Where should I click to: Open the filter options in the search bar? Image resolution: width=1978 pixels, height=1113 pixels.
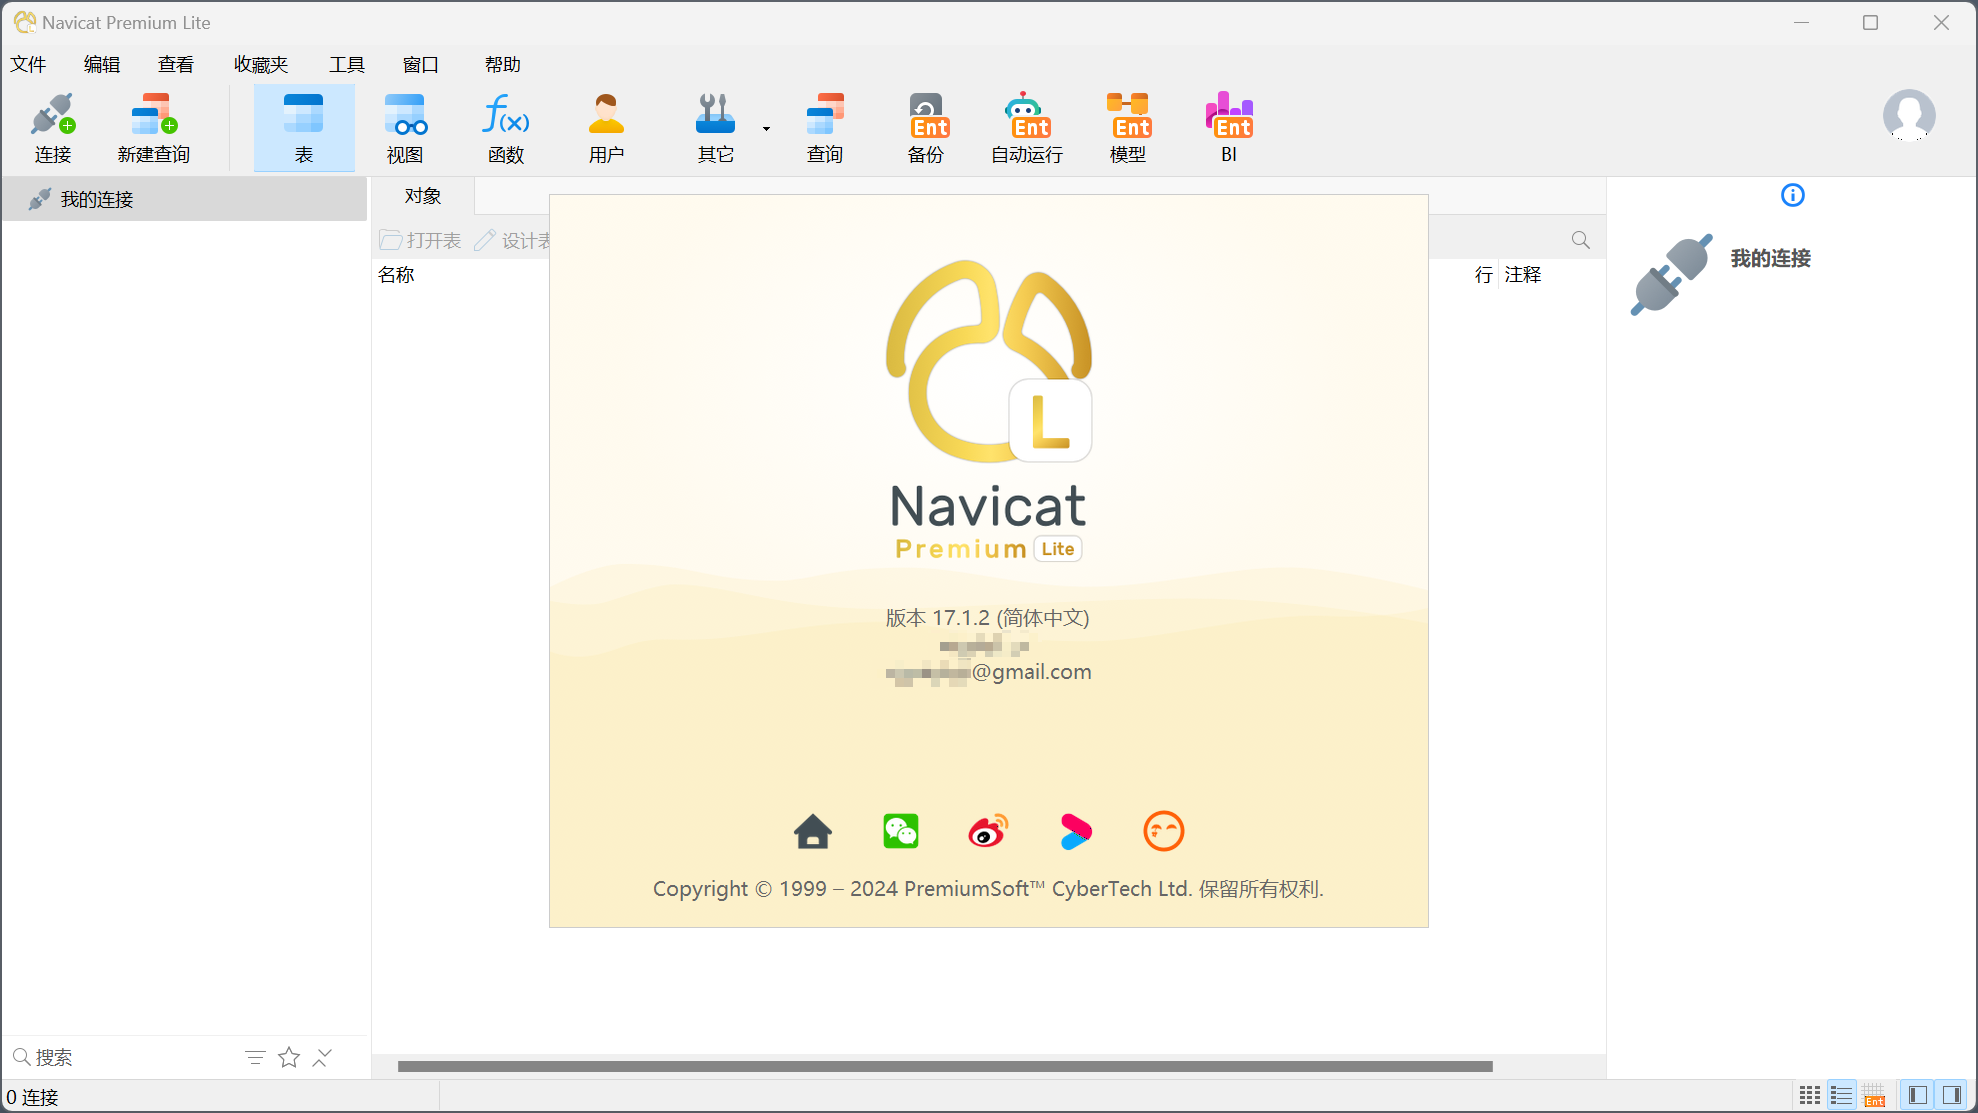255,1057
